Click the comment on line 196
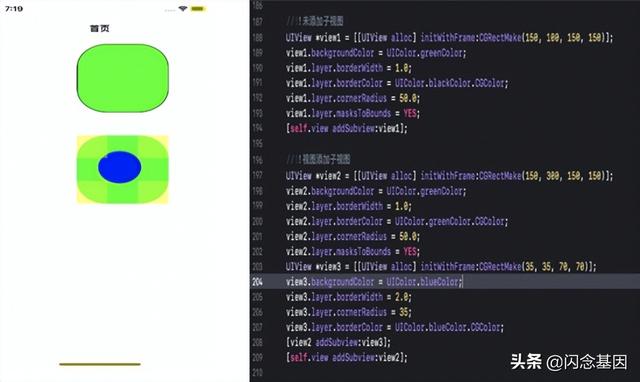 318,159
